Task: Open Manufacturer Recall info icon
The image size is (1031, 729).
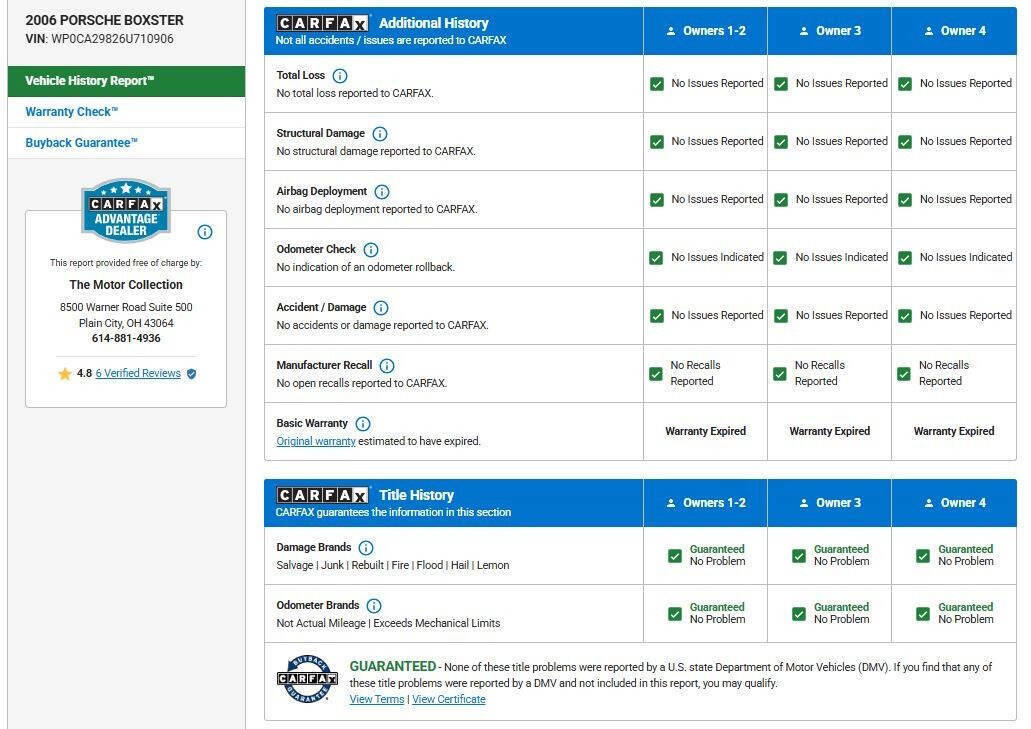Action: tap(387, 366)
